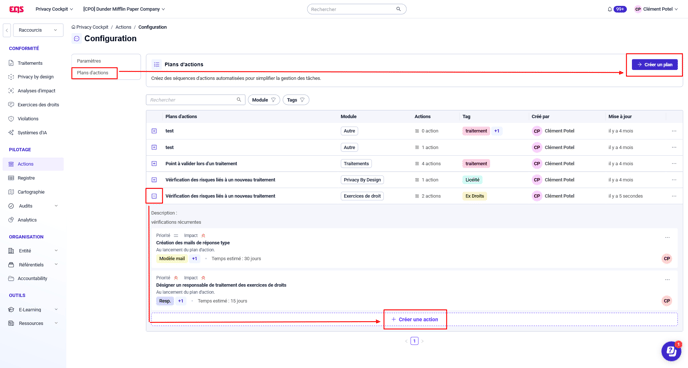Expand the Privacy By Design plan row
Image resolution: width=688 pixels, height=368 pixels.
tap(154, 180)
